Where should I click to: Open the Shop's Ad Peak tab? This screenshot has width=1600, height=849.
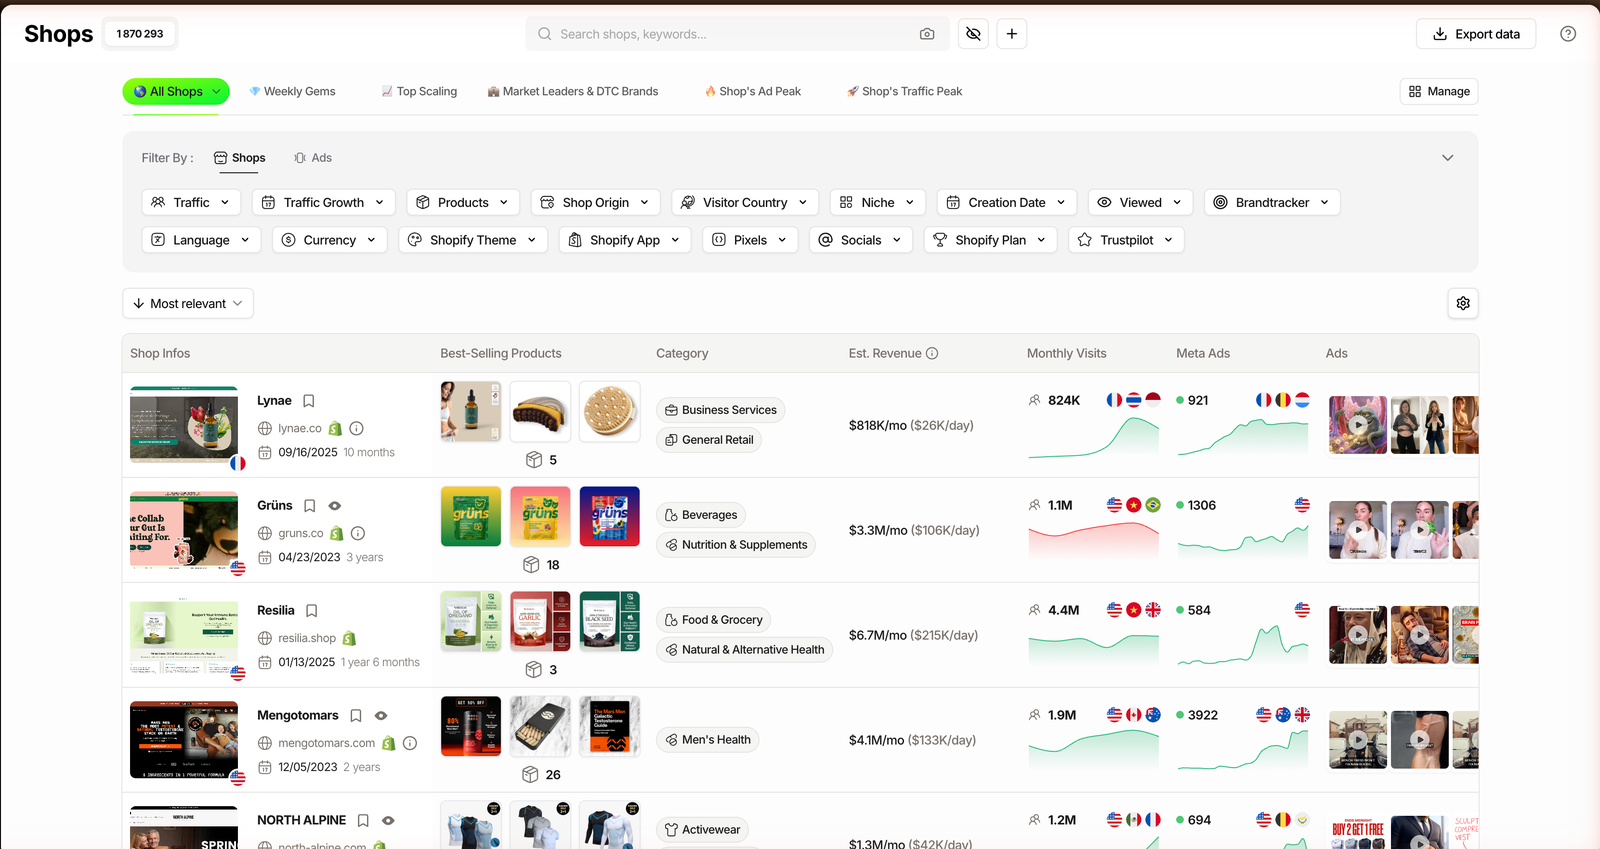(752, 91)
